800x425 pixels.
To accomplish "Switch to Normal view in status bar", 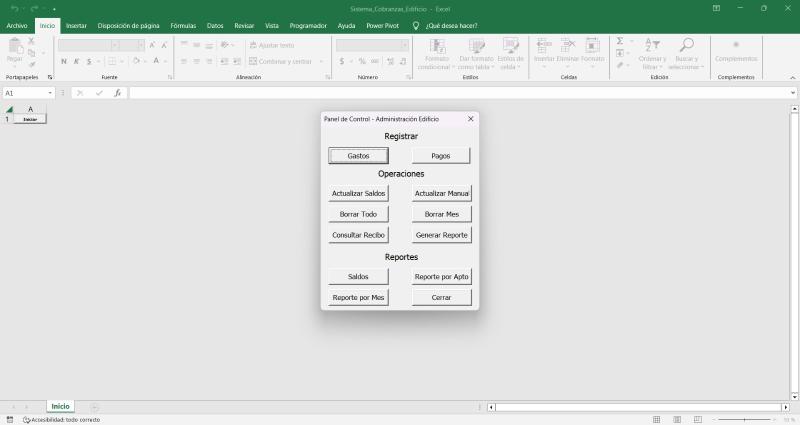I will tap(656, 420).
